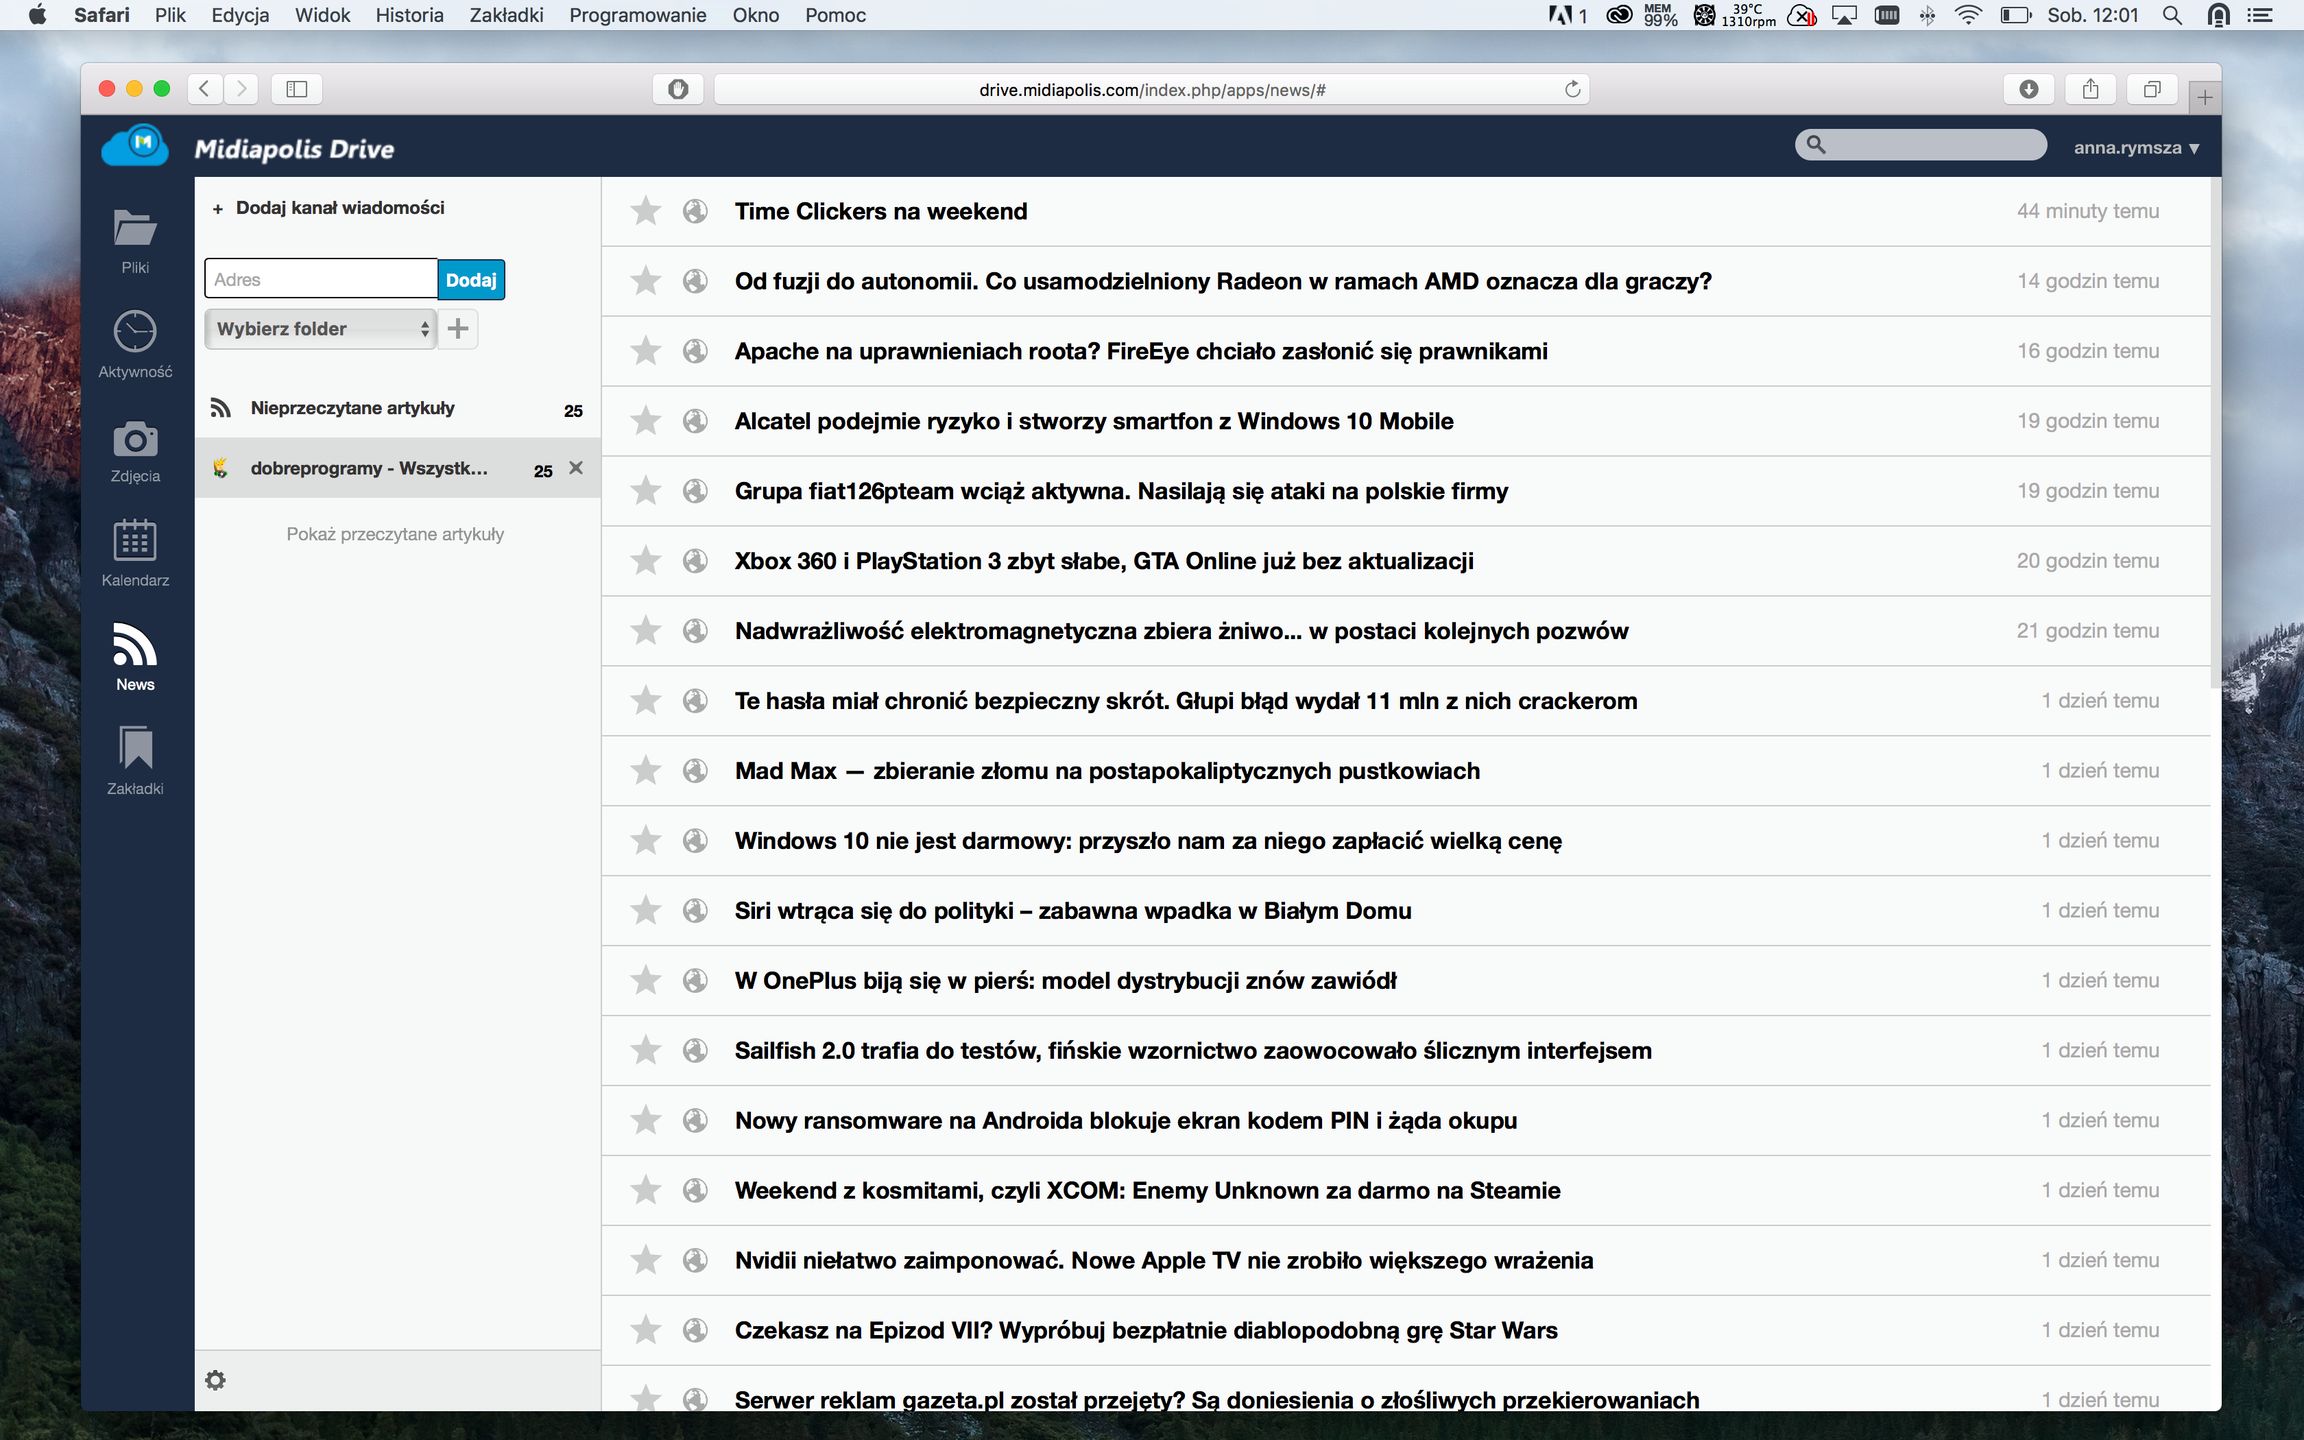Open the Zakładki bookmarks app
This screenshot has height=1440, width=2304.
pyautogui.click(x=135, y=761)
